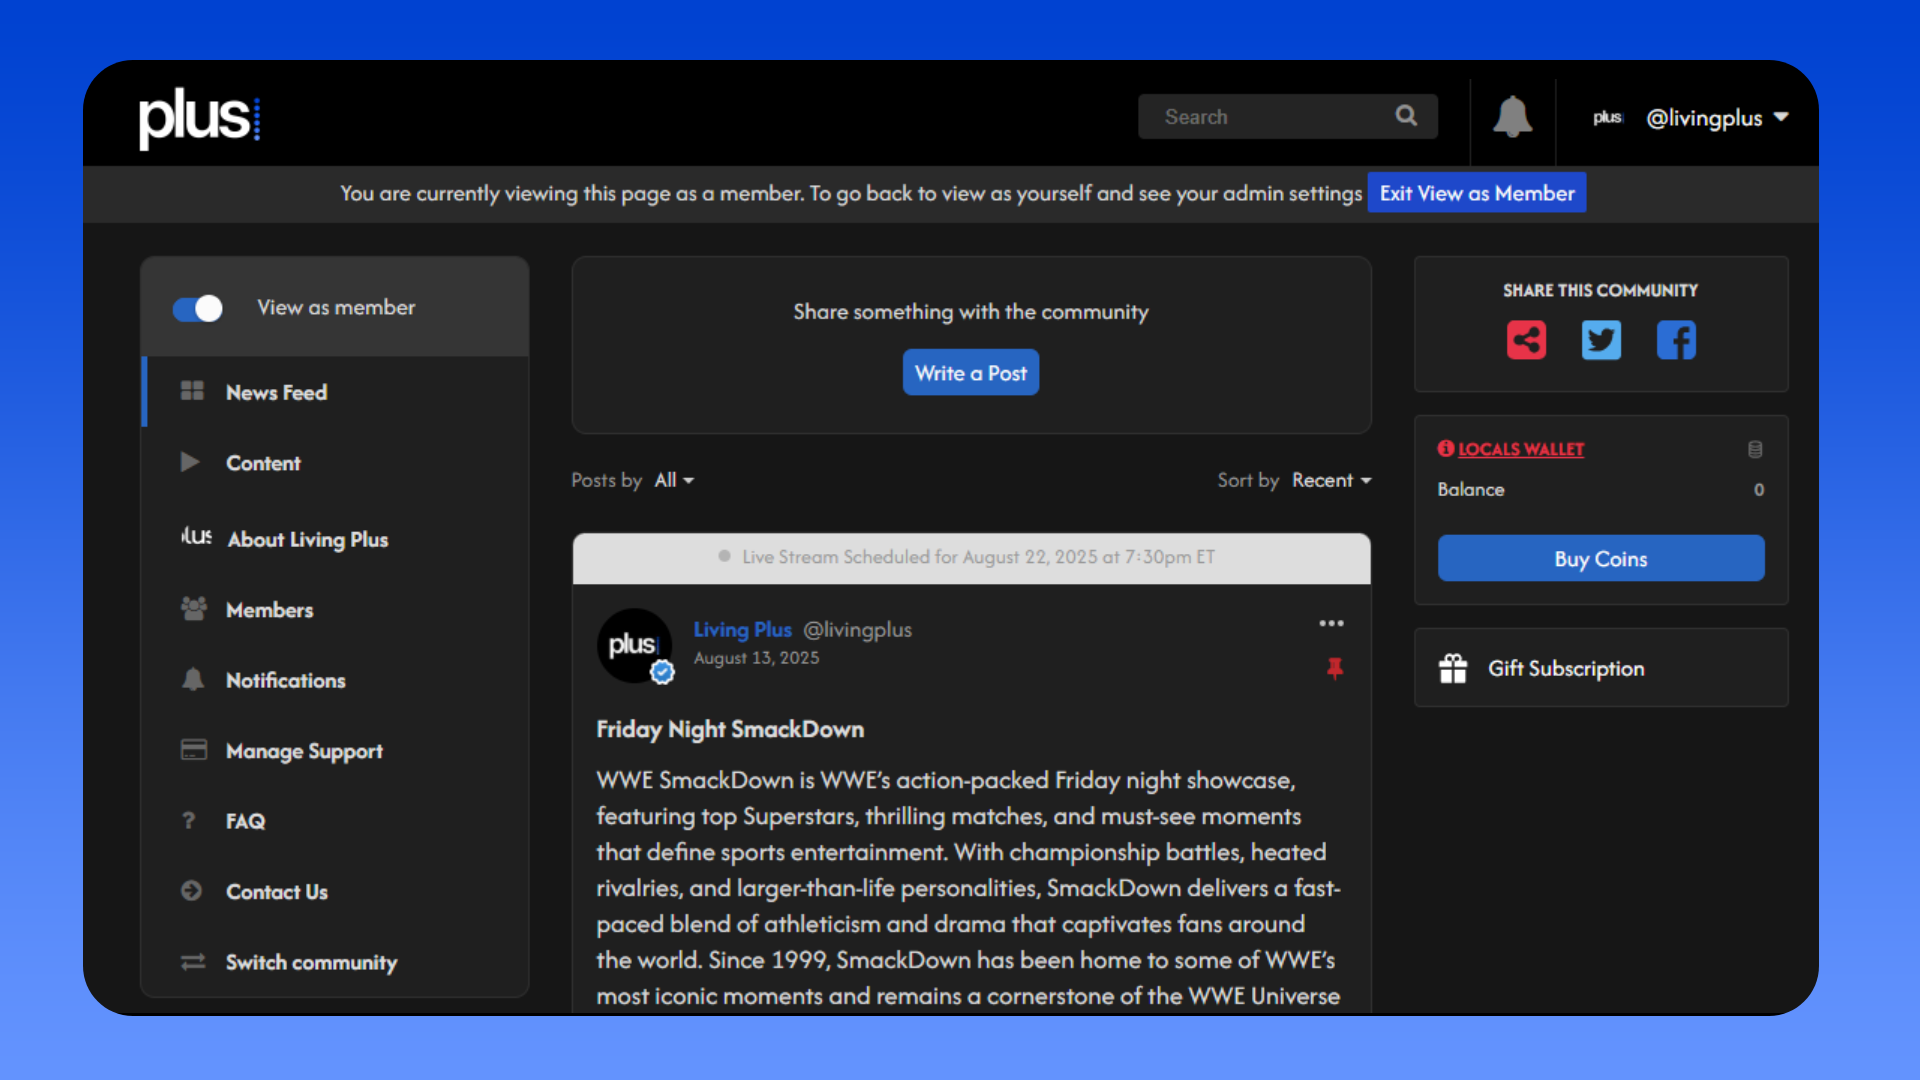Click the red share community icon
This screenshot has height=1080, width=1920.
coord(1526,340)
